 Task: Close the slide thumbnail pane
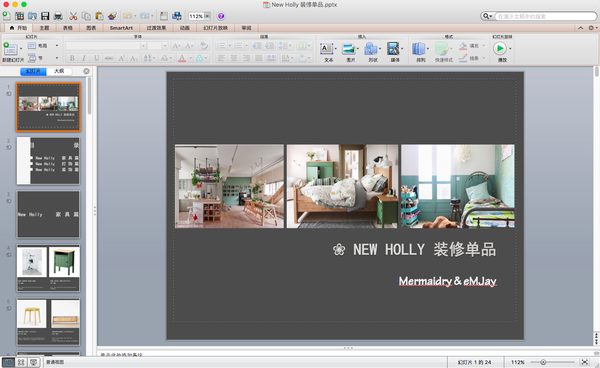(86, 71)
